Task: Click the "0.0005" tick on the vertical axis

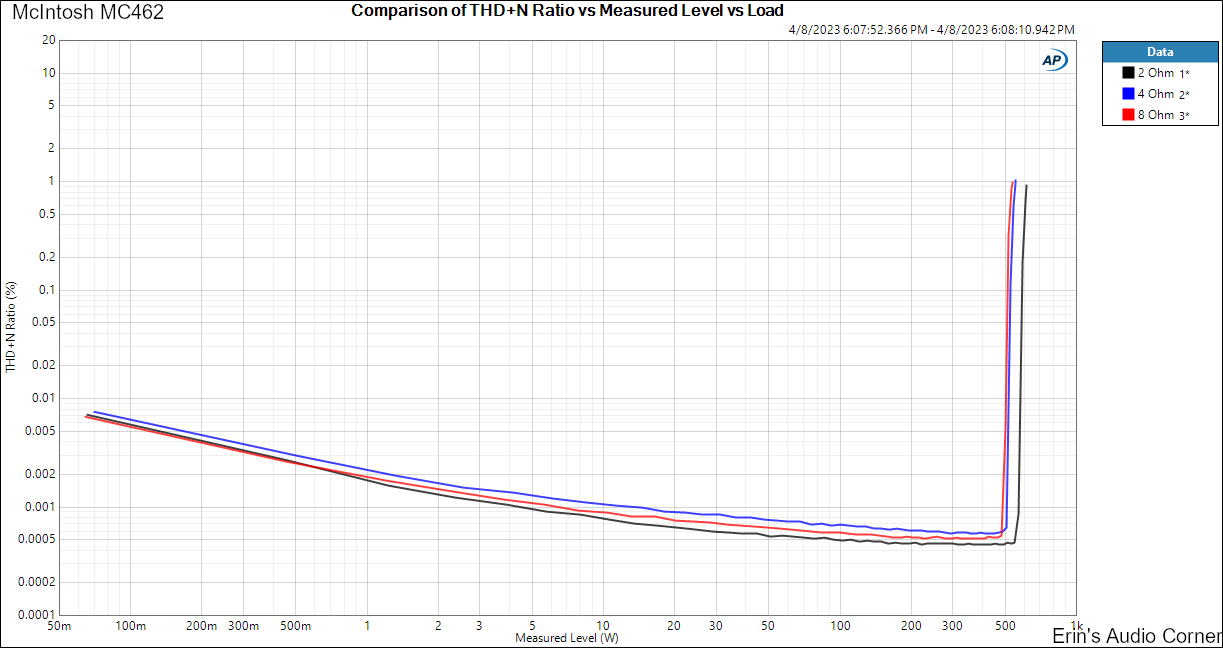Action: tap(38, 539)
